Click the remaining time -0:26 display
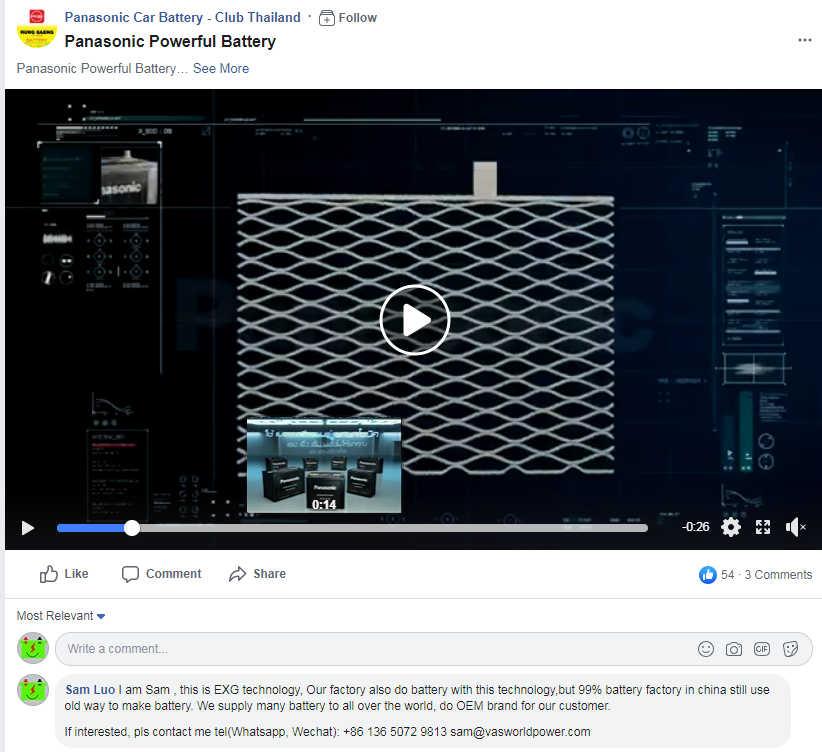Image resolution: width=822 pixels, height=752 pixels. (x=695, y=527)
